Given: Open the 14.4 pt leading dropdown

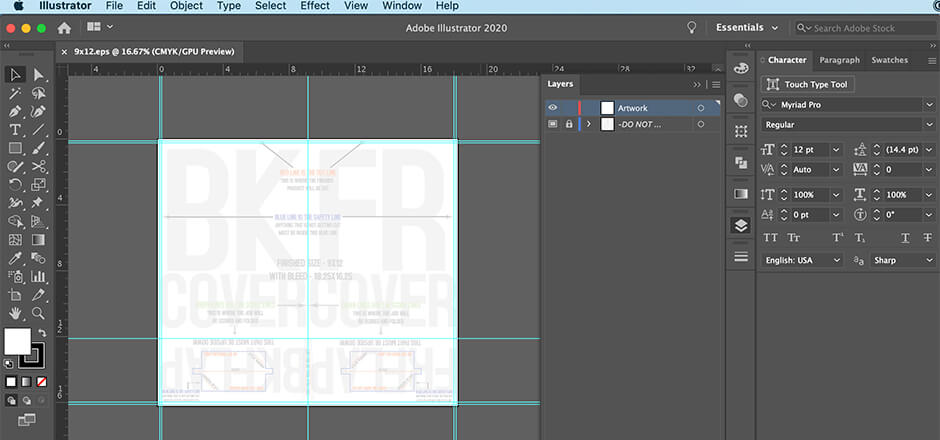Looking at the screenshot, I should 929,150.
